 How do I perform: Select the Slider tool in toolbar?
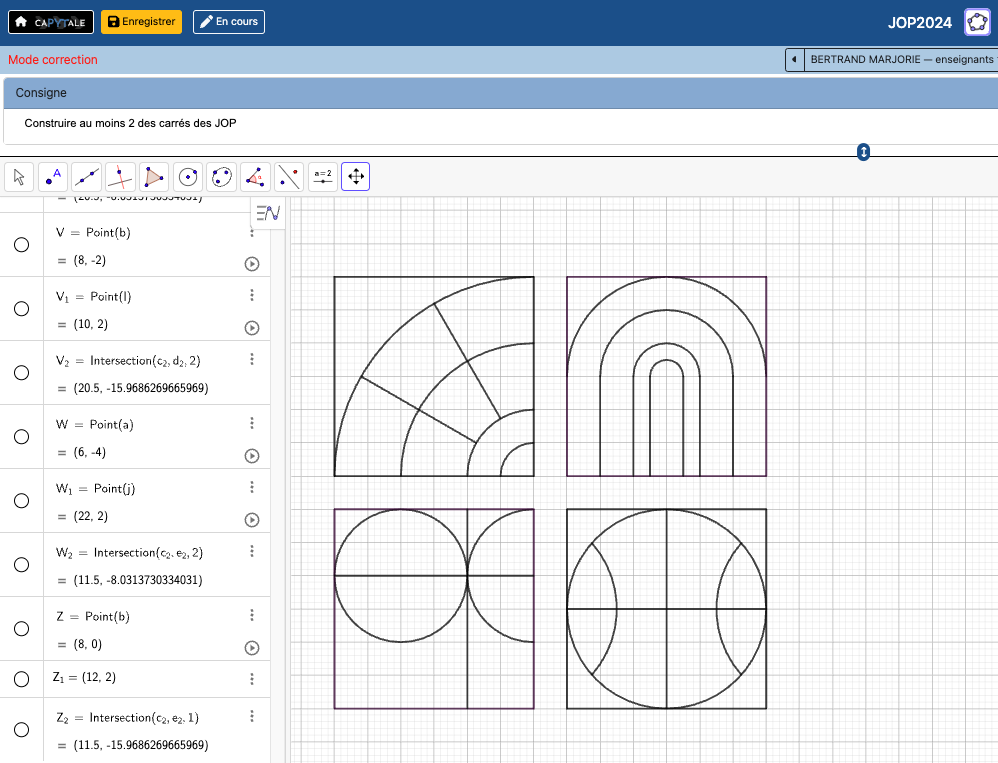(322, 177)
